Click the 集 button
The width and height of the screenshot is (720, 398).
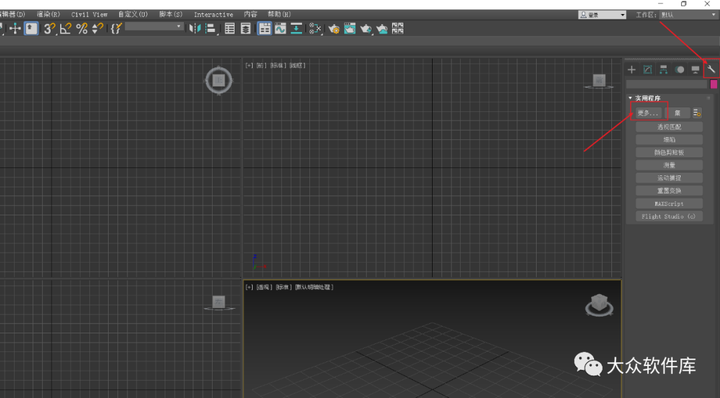[x=677, y=112]
